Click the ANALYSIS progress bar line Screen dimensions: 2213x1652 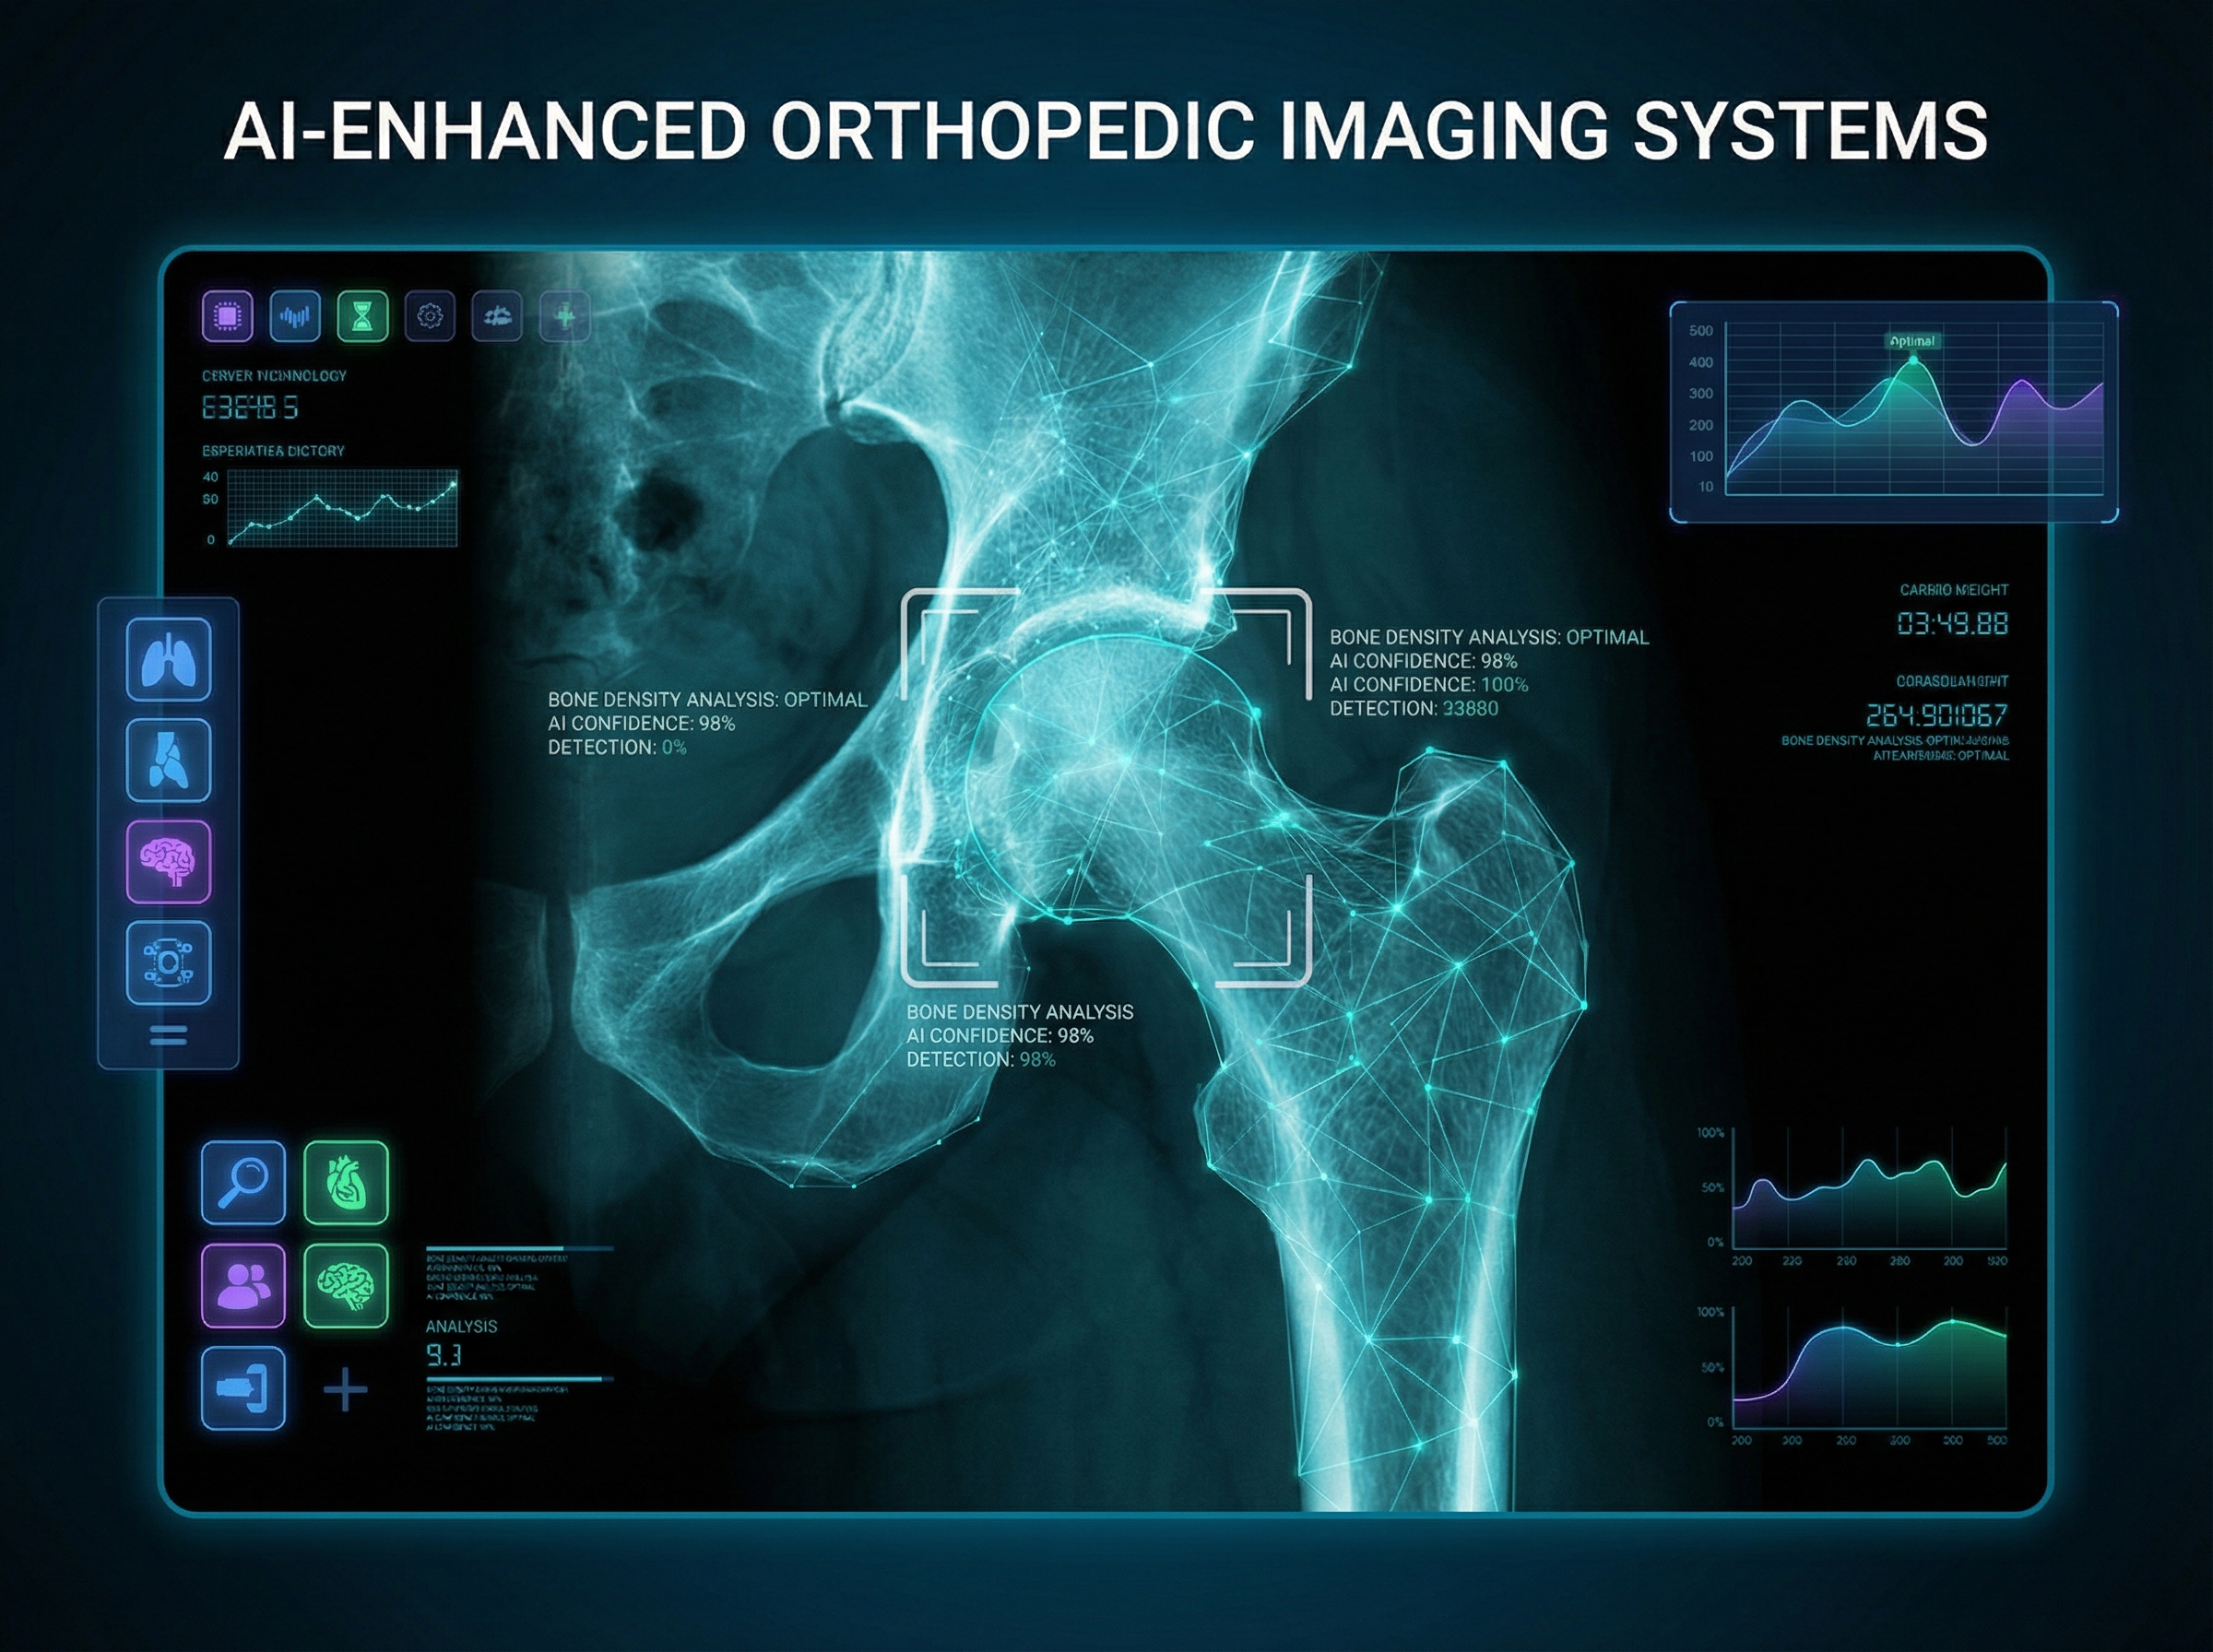(x=518, y=1379)
